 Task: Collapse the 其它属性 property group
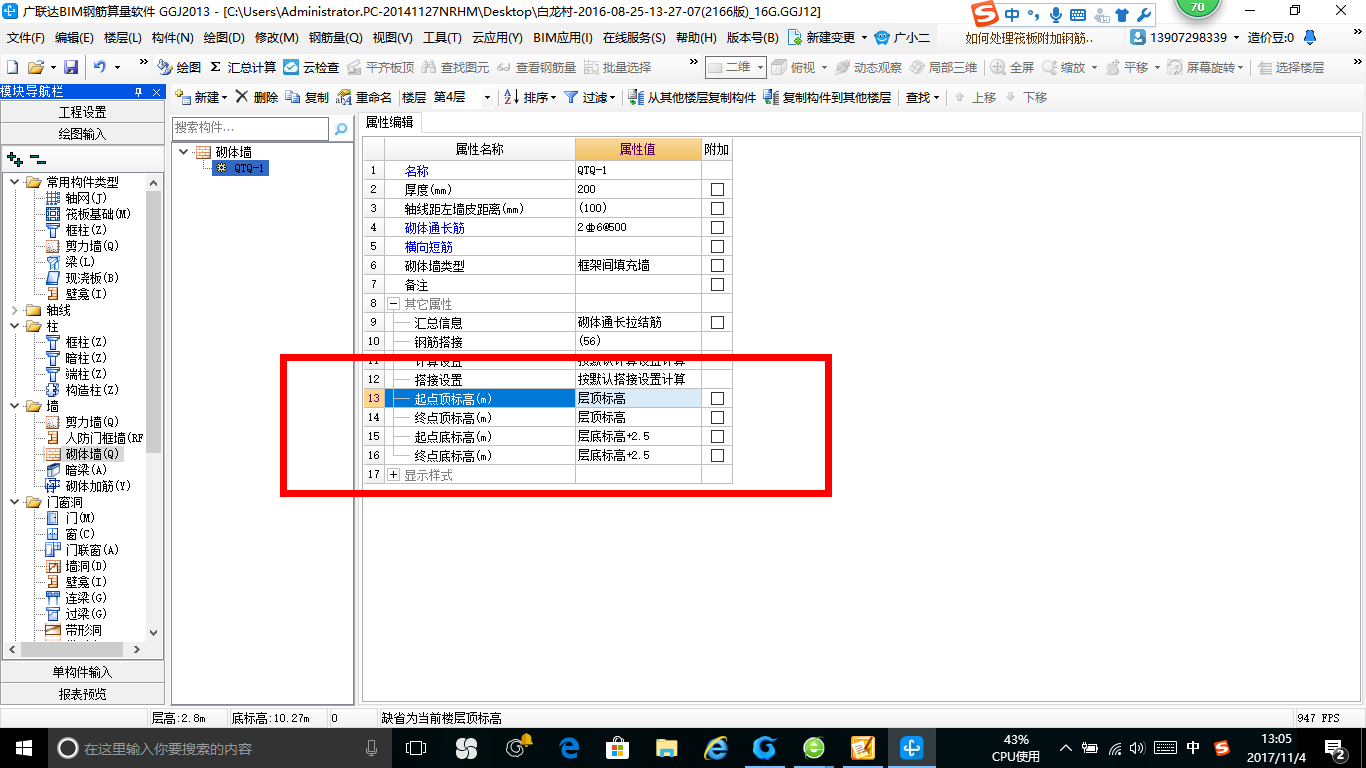[x=394, y=303]
